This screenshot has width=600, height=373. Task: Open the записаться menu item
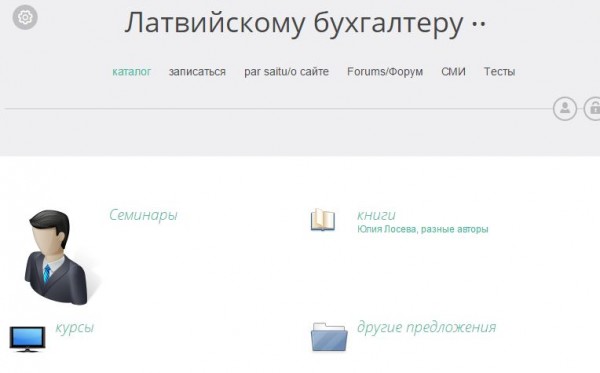click(x=197, y=72)
